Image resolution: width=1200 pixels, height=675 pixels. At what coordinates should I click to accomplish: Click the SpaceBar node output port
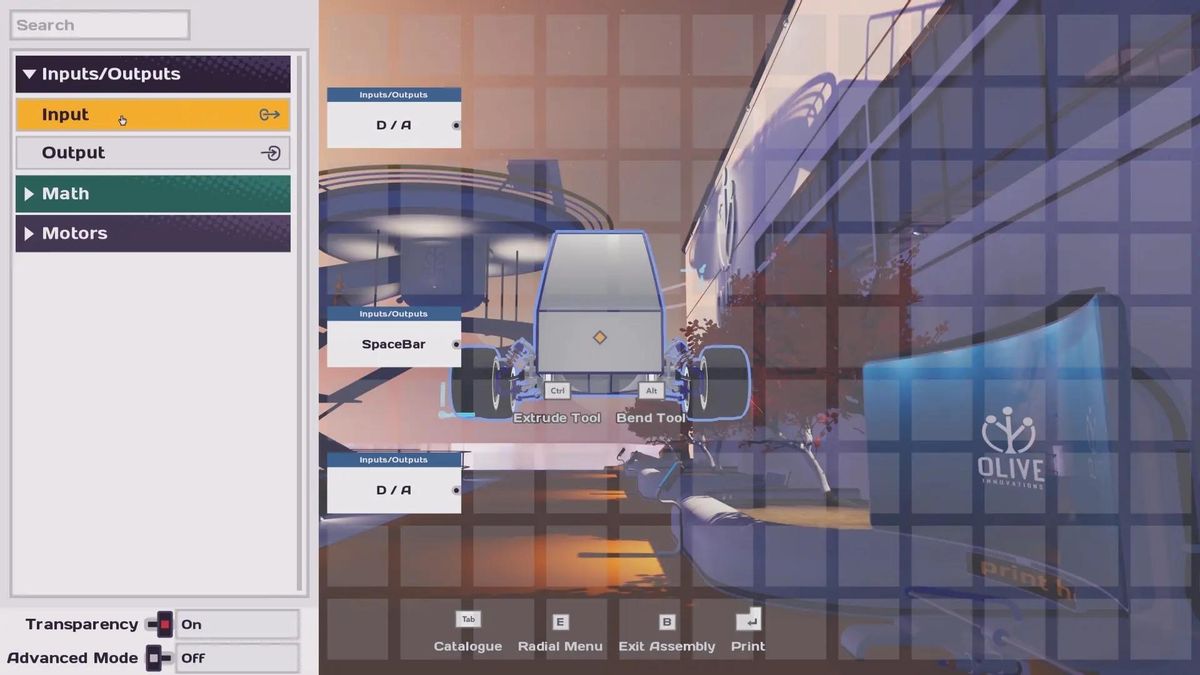click(x=456, y=344)
